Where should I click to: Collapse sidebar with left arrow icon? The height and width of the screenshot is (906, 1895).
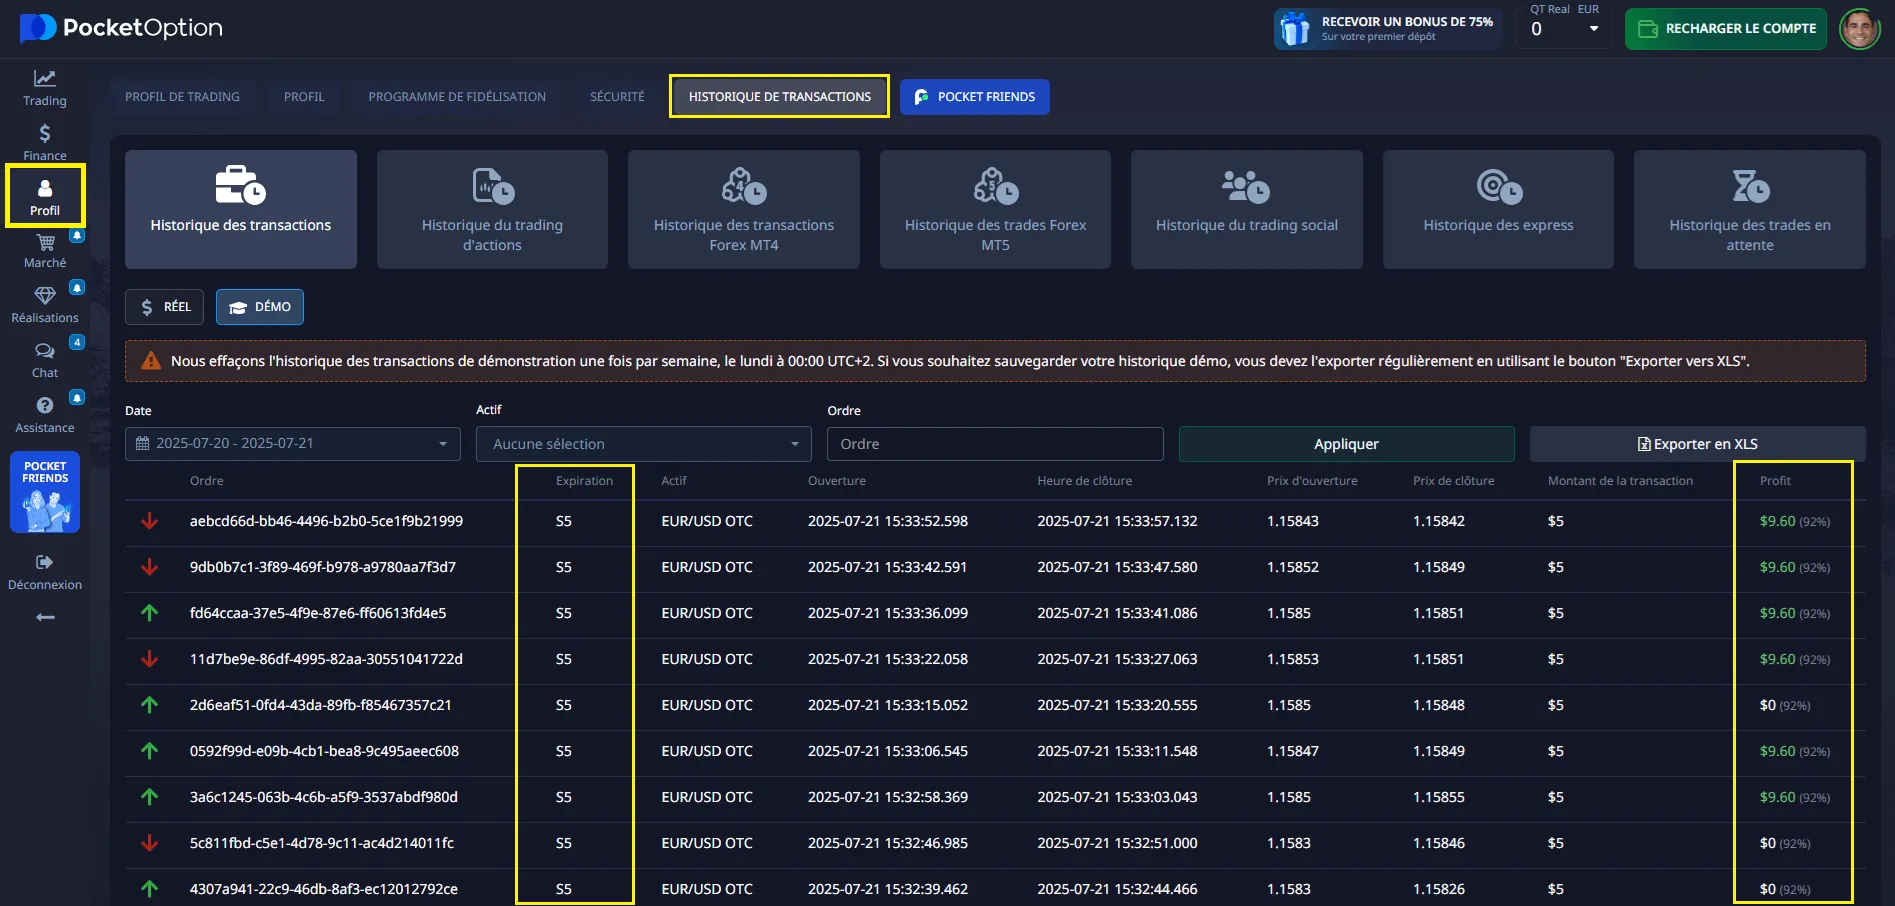point(45,617)
